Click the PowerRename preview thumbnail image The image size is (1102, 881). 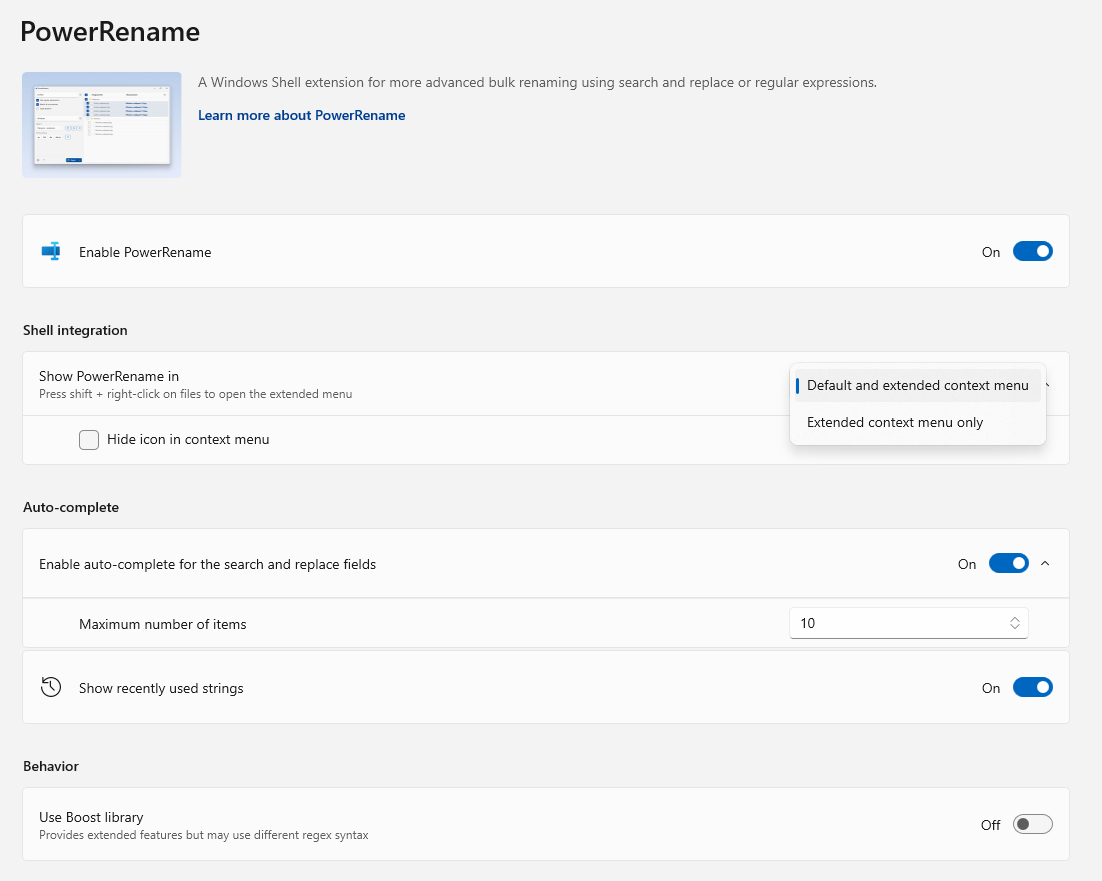coord(101,124)
